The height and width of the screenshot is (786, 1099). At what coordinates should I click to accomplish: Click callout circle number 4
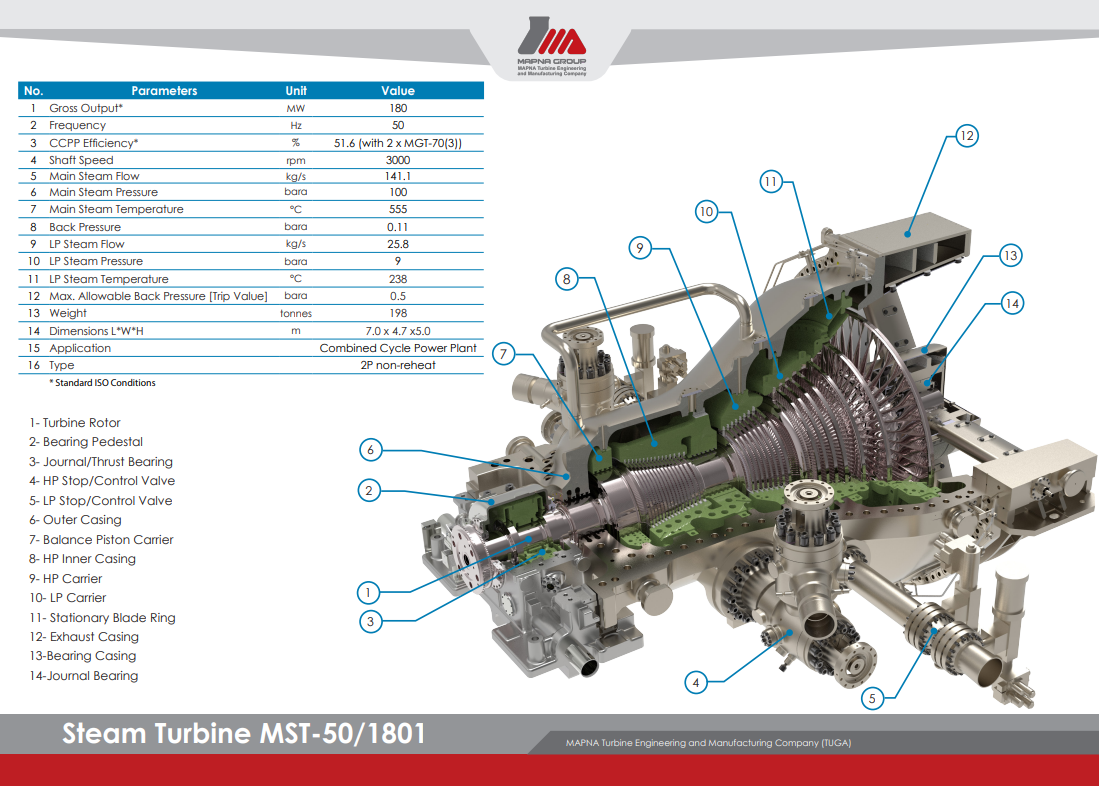point(697,682)
